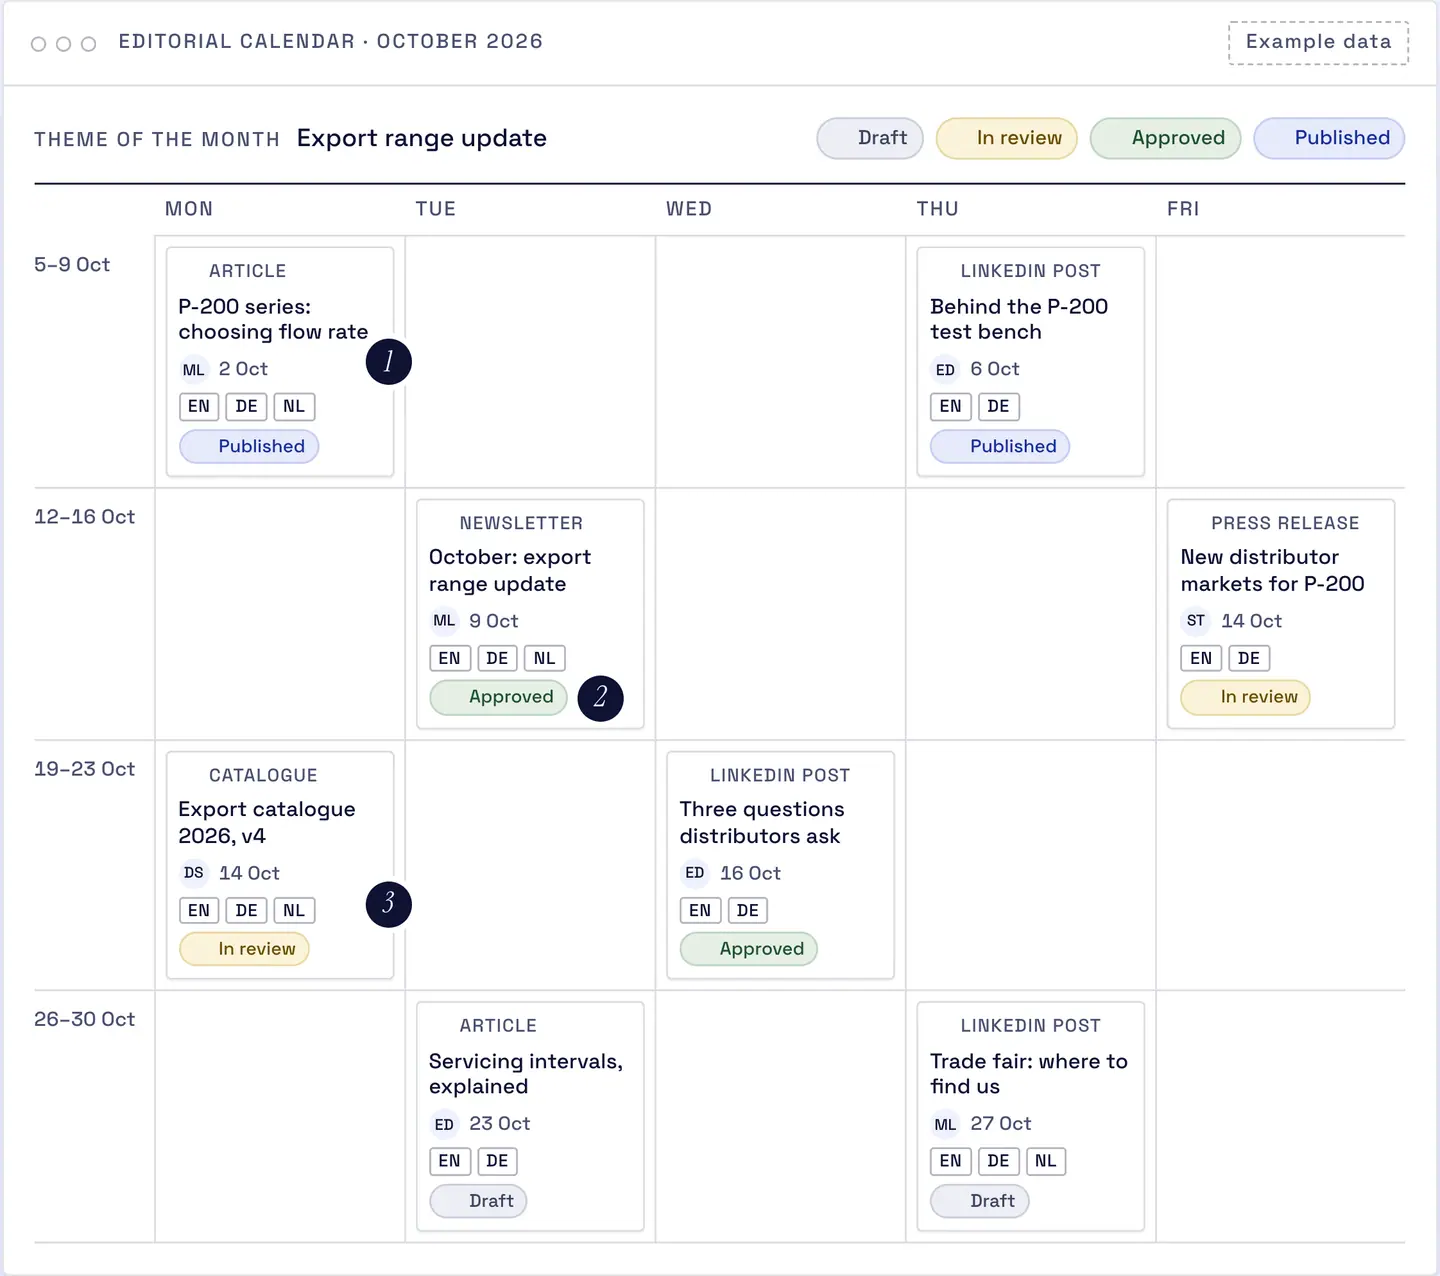The width and height of the screenshot is (1440, 1276).
Task: Click the ED avatar on Servicing intervals article
Action: [444, 1124]
